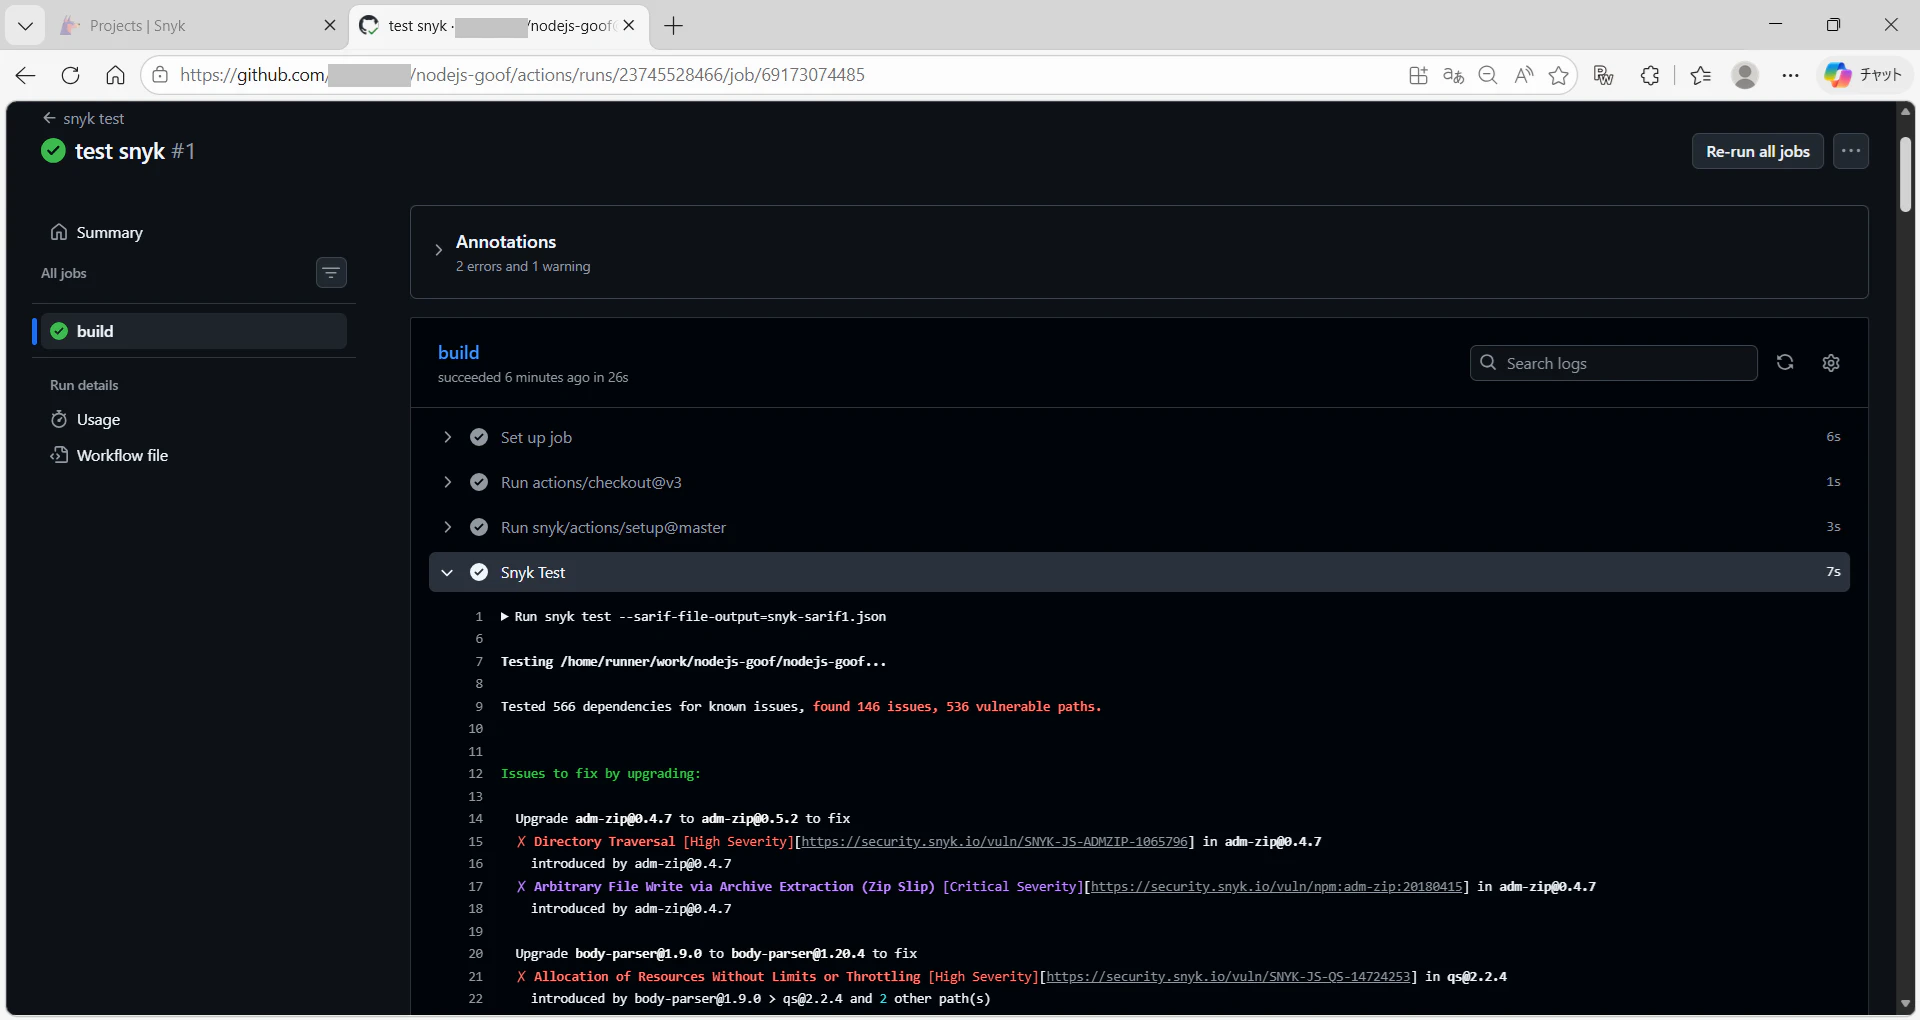Click the scrollbar down arrow
The image size is (1920, 1020).
[x=1906, y=1004]
